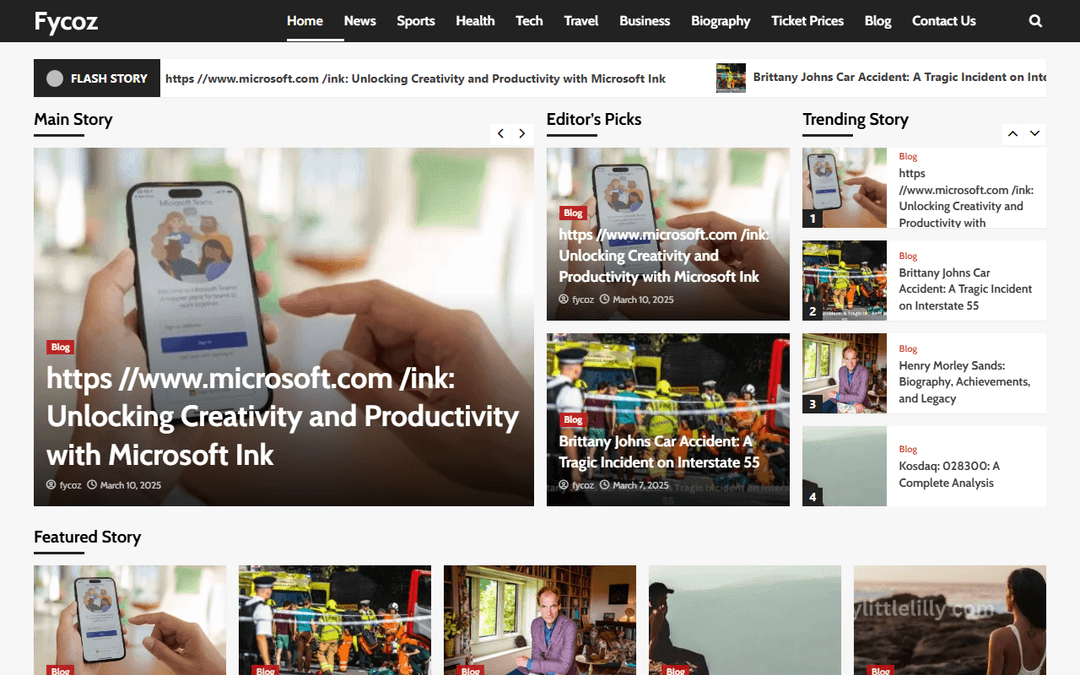1080x675 pixels.
Task: Click the Flash Story label
Action: pyautogui.click(x=97, y=78)
